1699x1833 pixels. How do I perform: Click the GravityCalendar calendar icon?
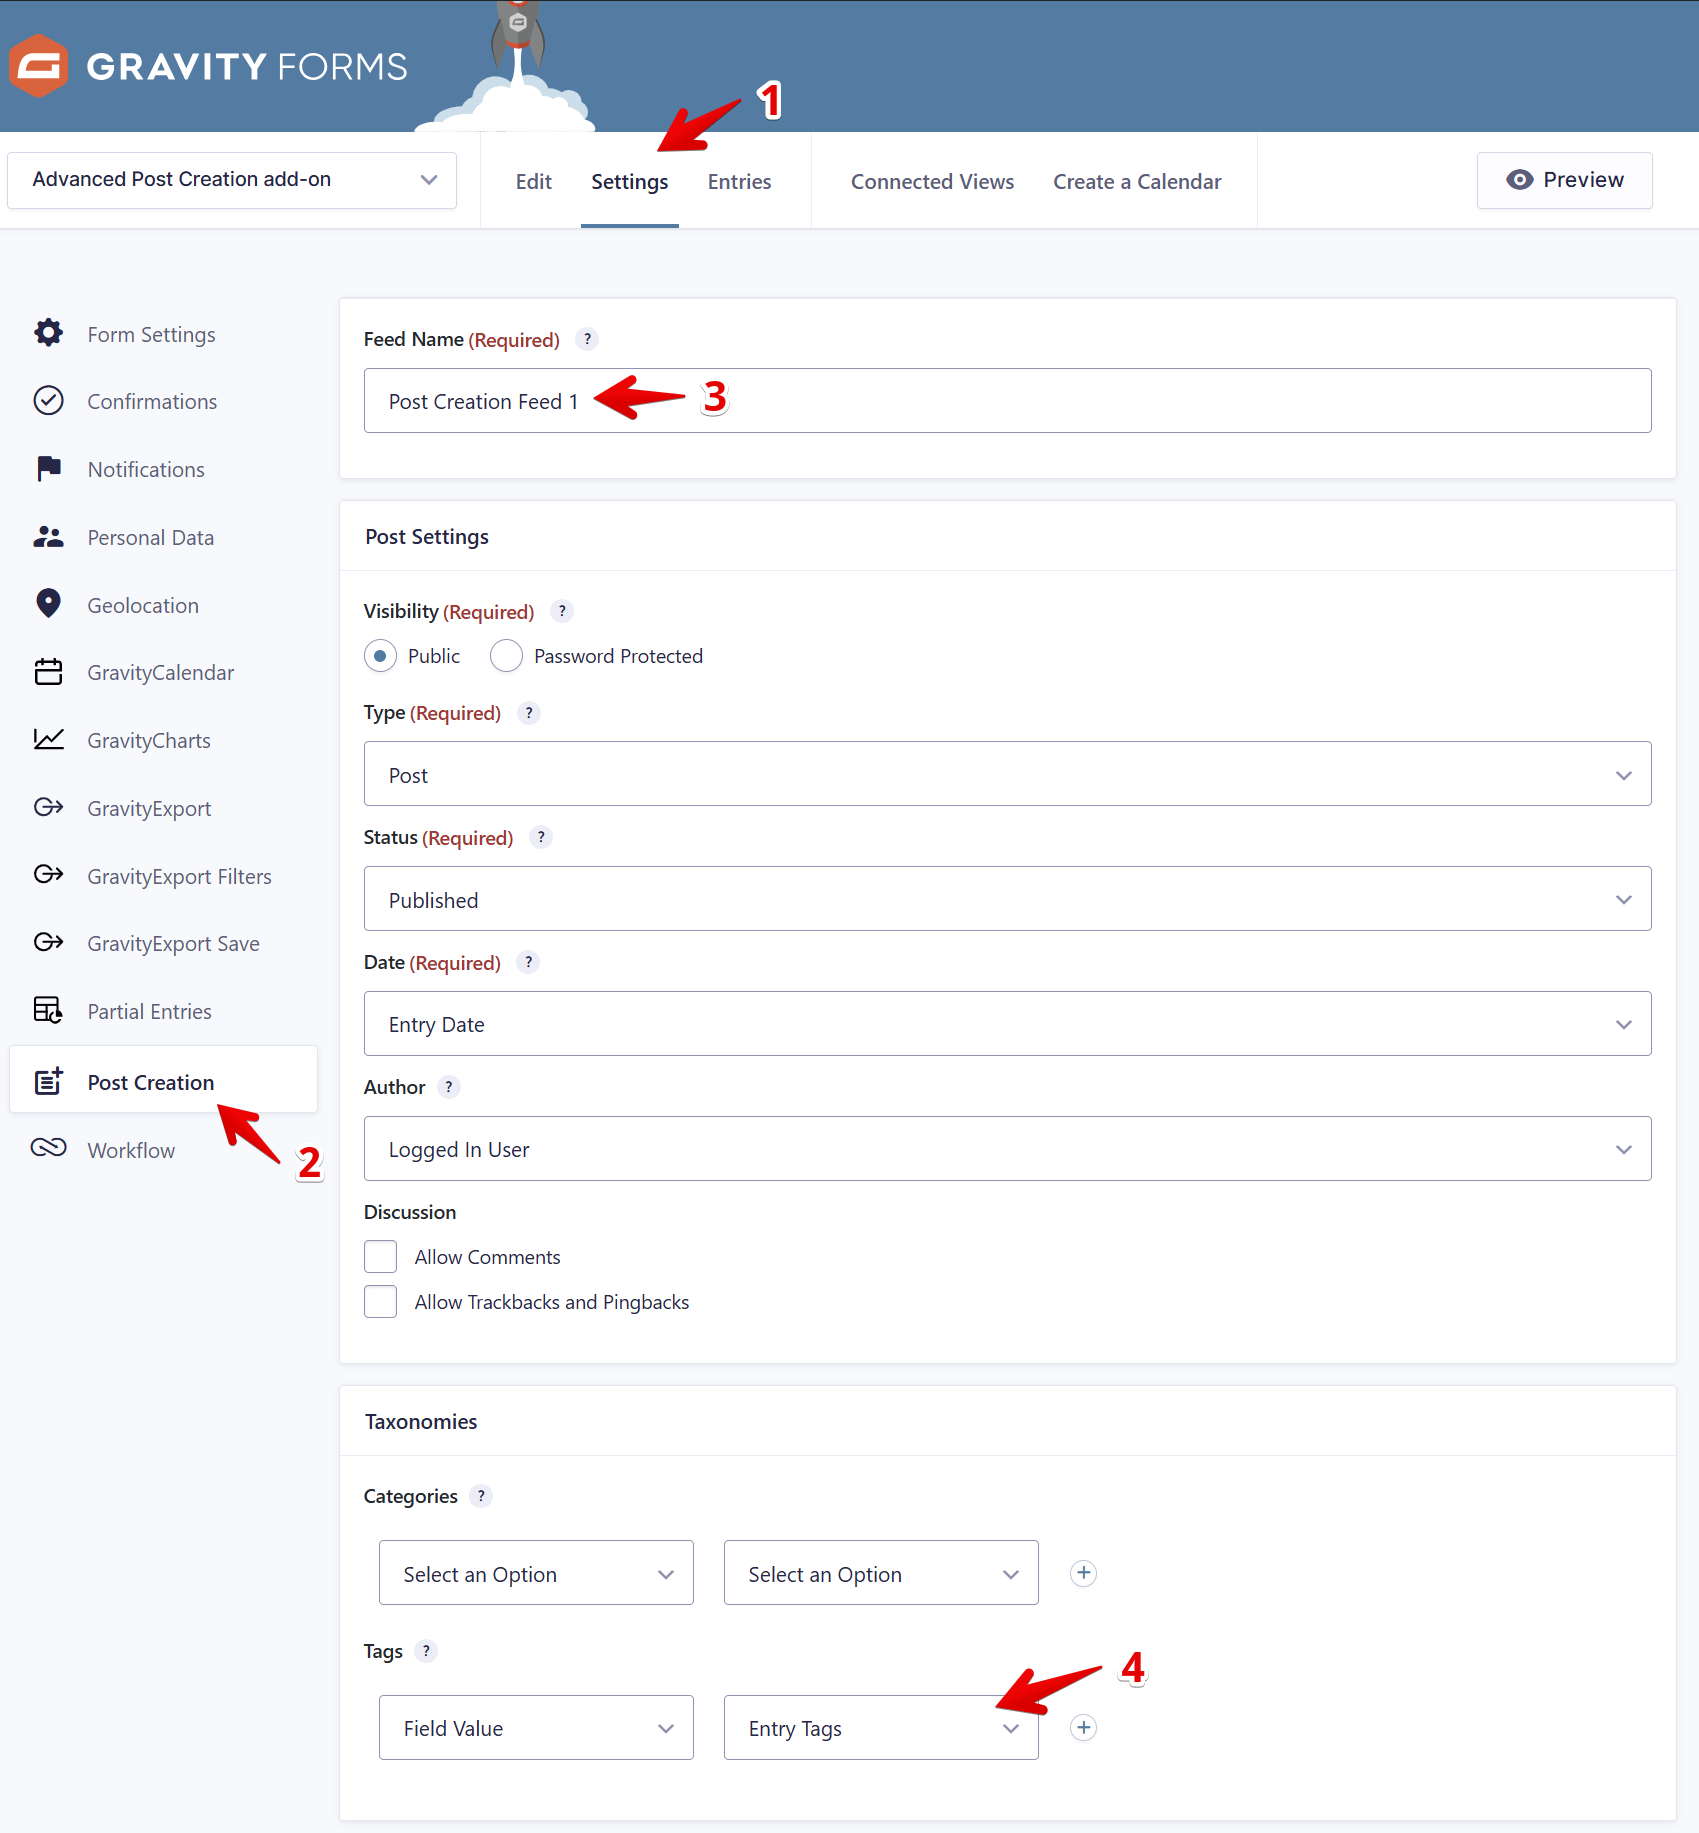pyautogui.click(x=48, y=672)
